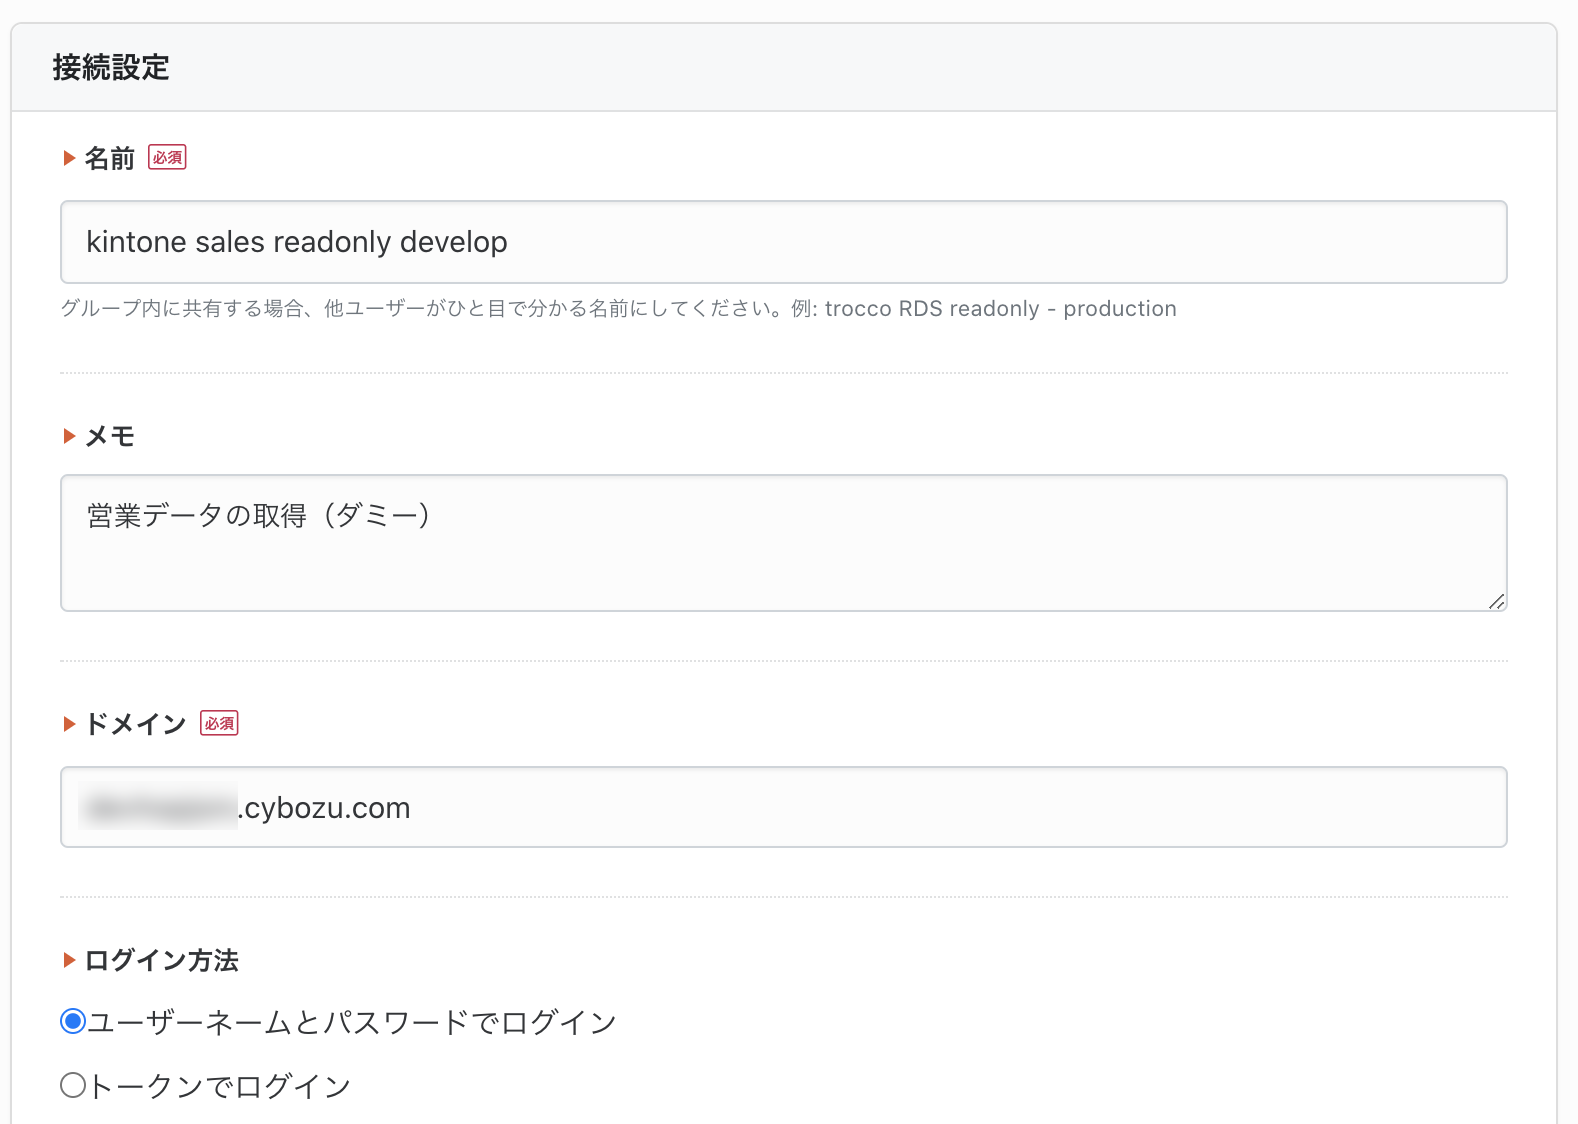Click the メモ field label
Viewport: 1578px width, 1124px height.
[110, 436]
